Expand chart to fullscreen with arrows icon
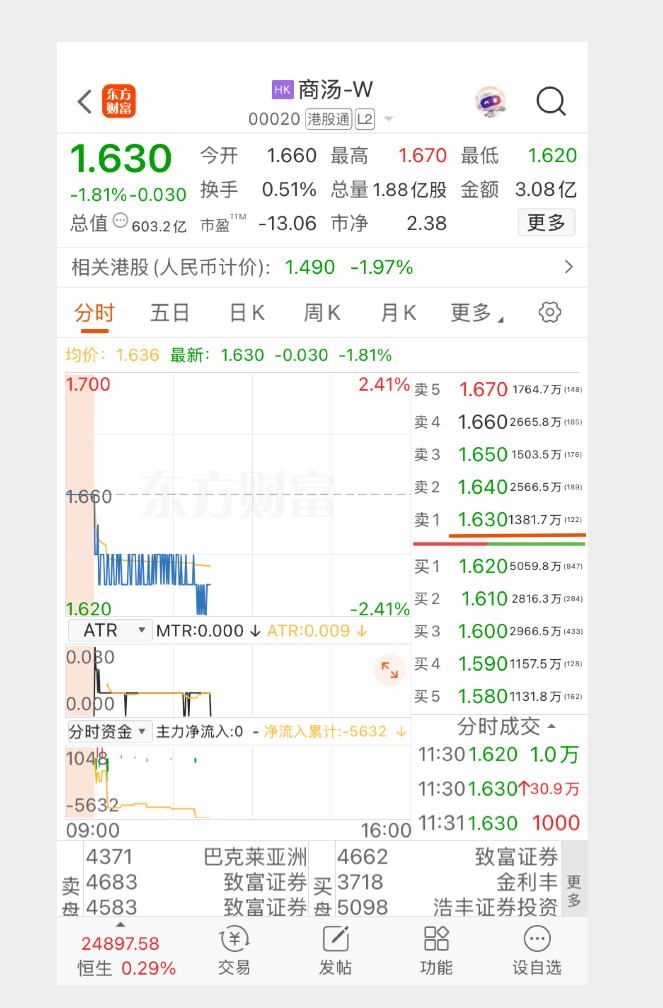 click(x=389, y=670)
